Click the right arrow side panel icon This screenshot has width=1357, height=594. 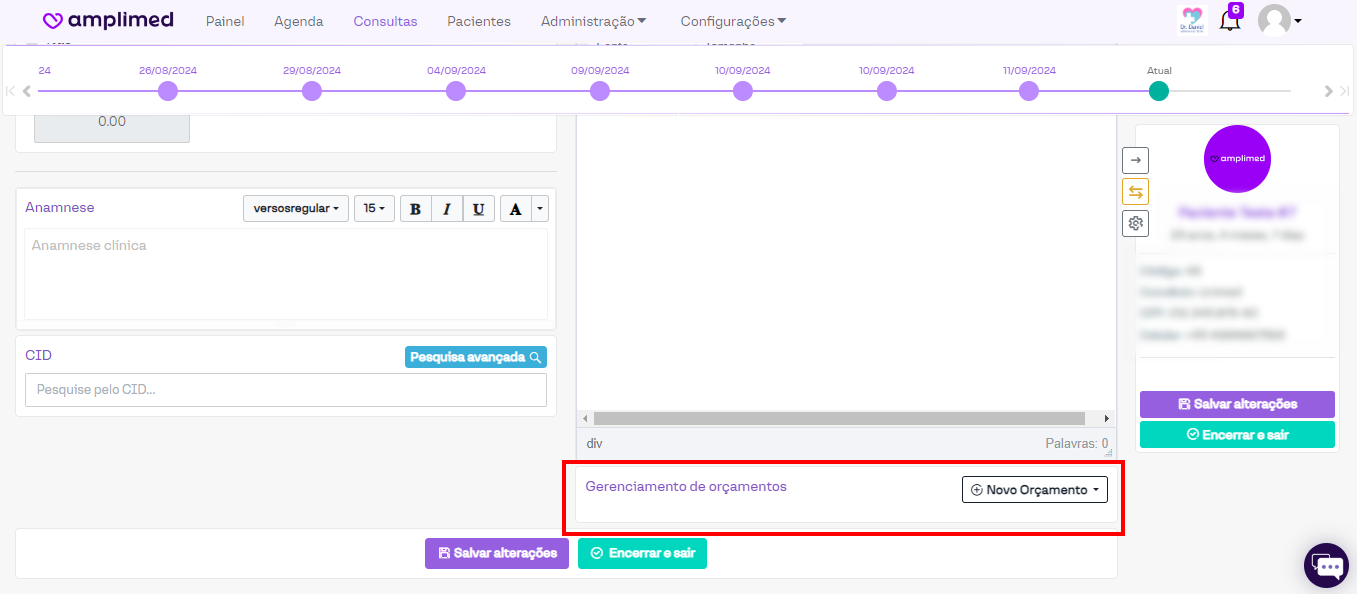coord(1135,160)
